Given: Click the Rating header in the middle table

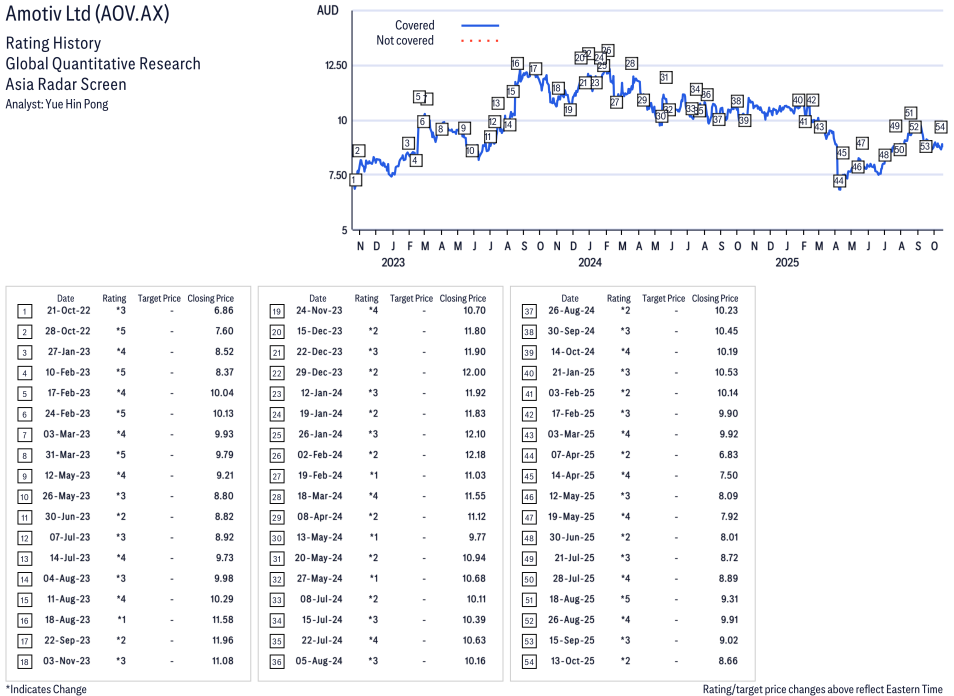Looking at the screenshot, I should [366, 298].
